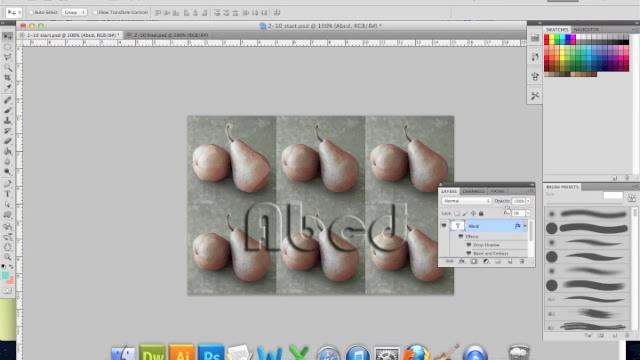Open the Fill slider arrow
The height and width of the screenshot is (360, 640).
coord(528,213)
